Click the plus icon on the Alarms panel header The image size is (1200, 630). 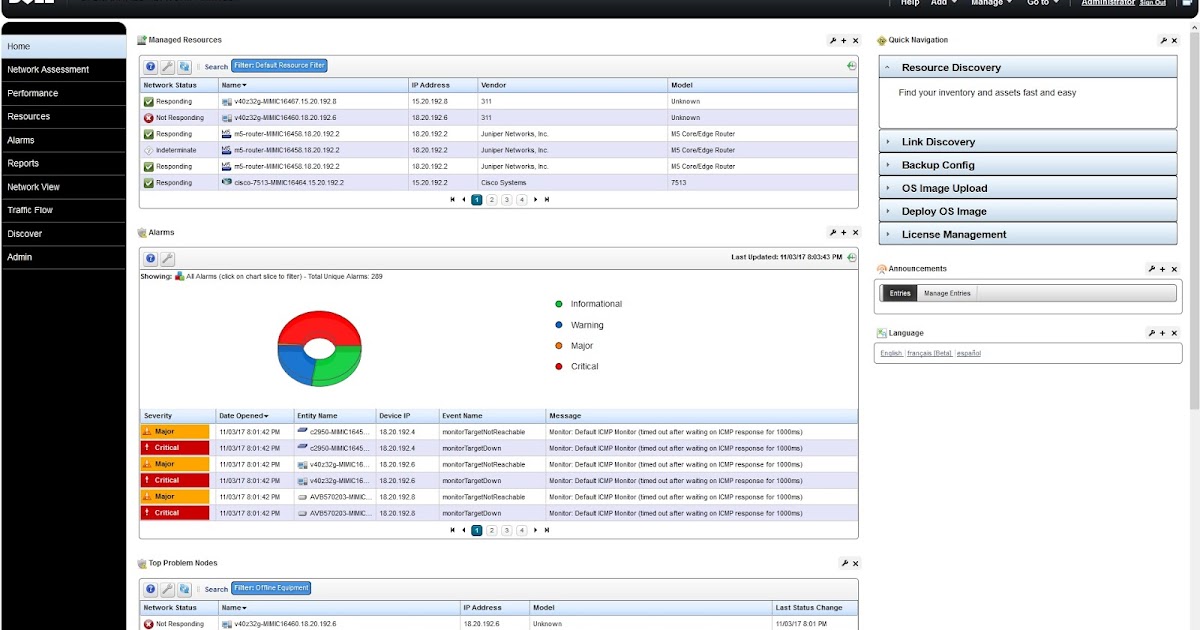click(x=845, y=231)
